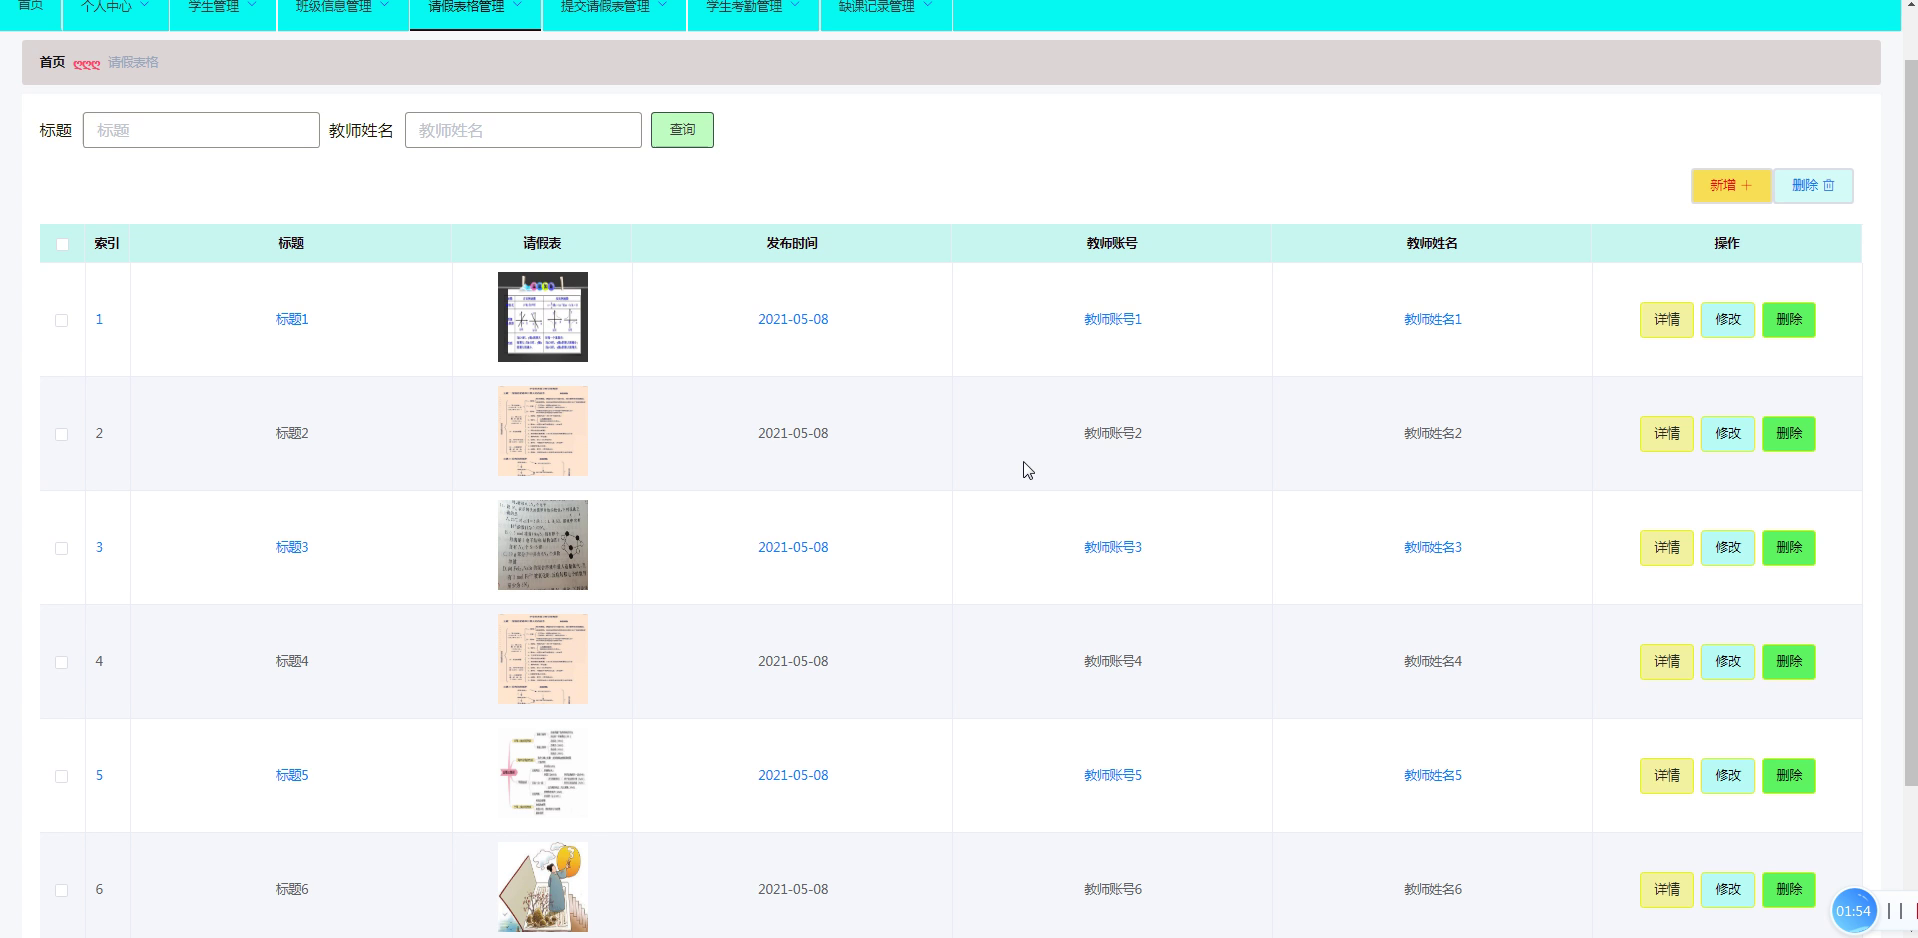Focus the 标题 search input
Screen dimensions: 1918x938
[x=201, y=130]
